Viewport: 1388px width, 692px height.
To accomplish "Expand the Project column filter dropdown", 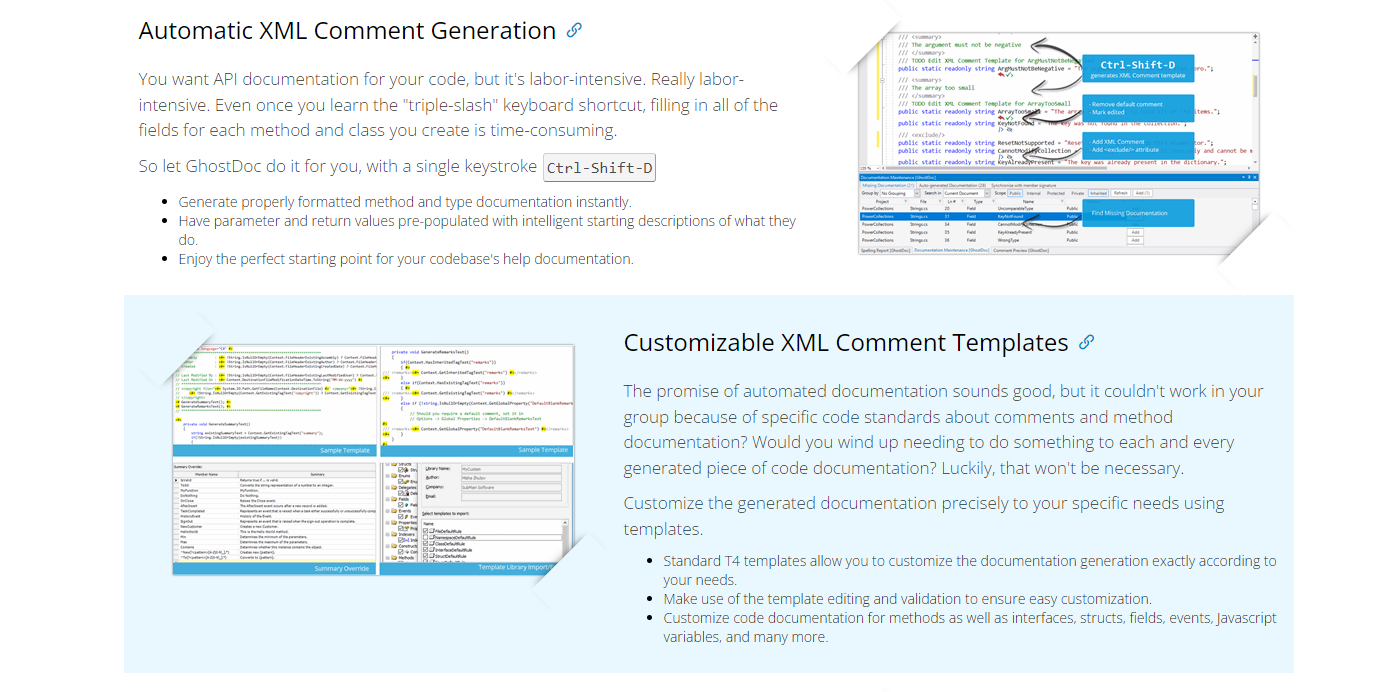I will point(903,201).
